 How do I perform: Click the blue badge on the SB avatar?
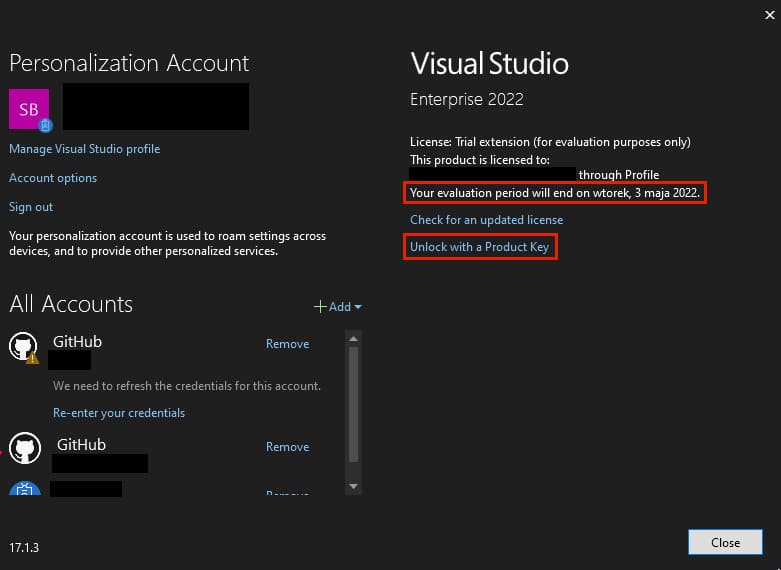pyautogui.click(x=44, y=125)
